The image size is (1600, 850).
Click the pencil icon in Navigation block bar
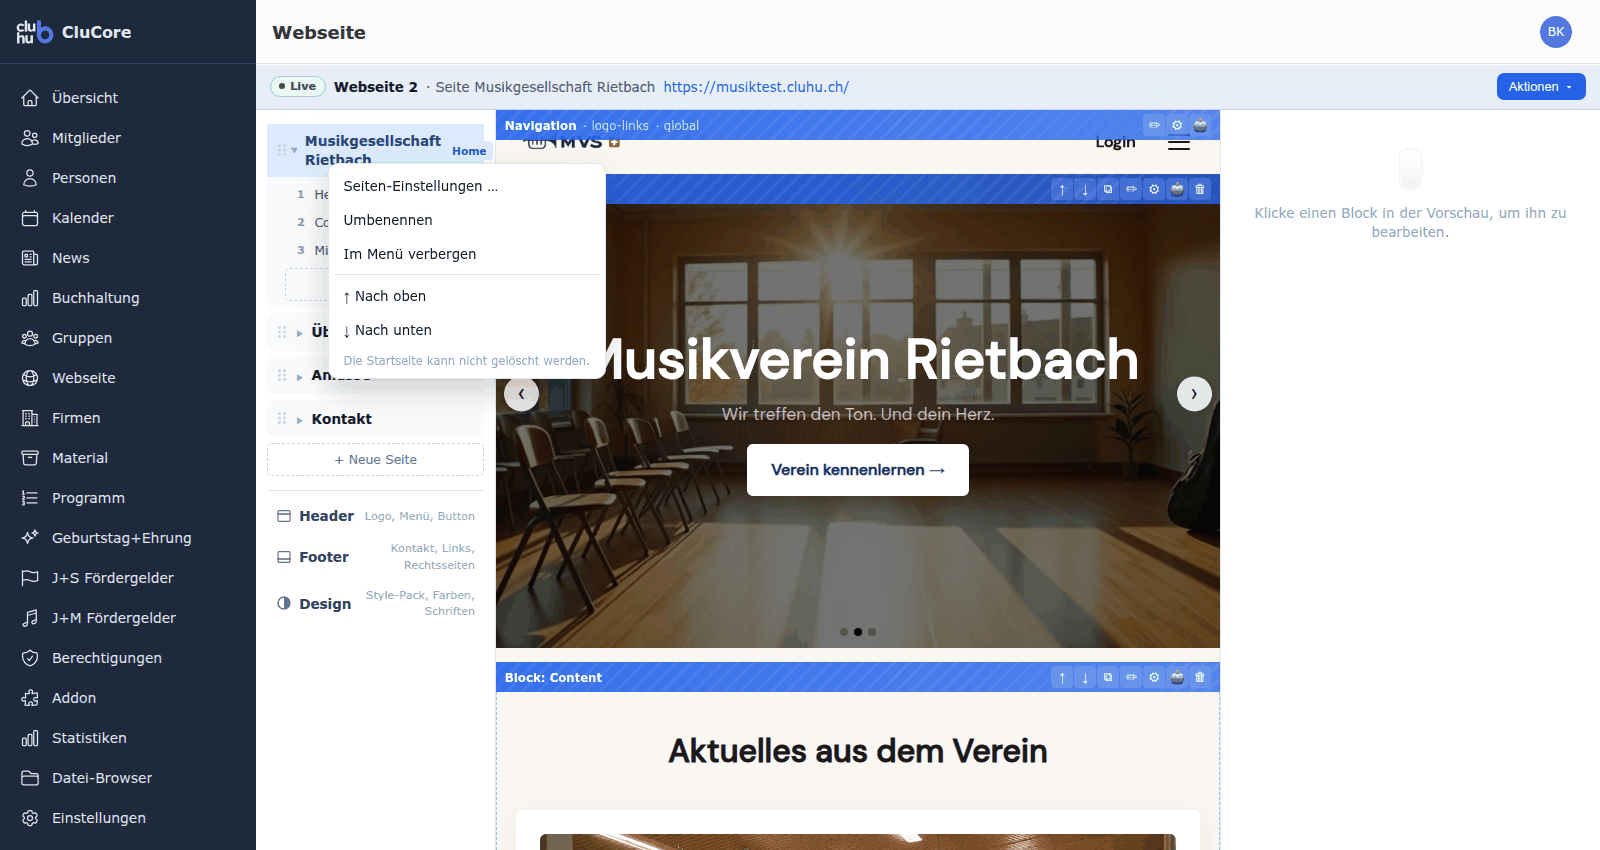1154,125
